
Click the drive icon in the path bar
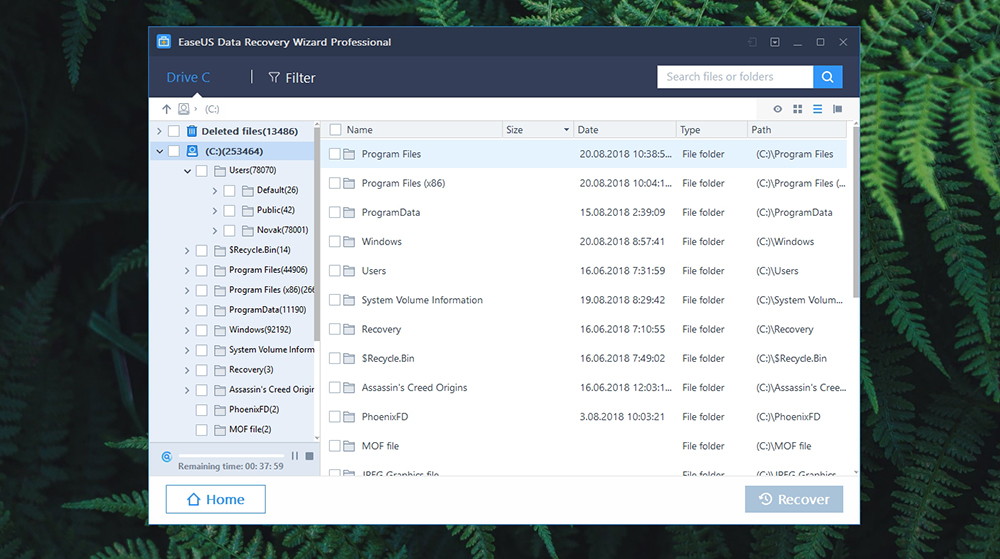click(184, 109)
